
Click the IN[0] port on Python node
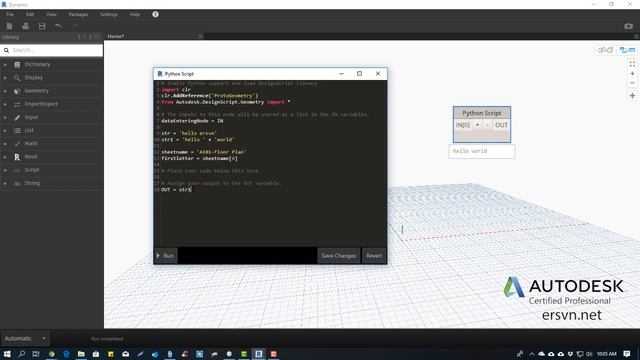[463, 125]
